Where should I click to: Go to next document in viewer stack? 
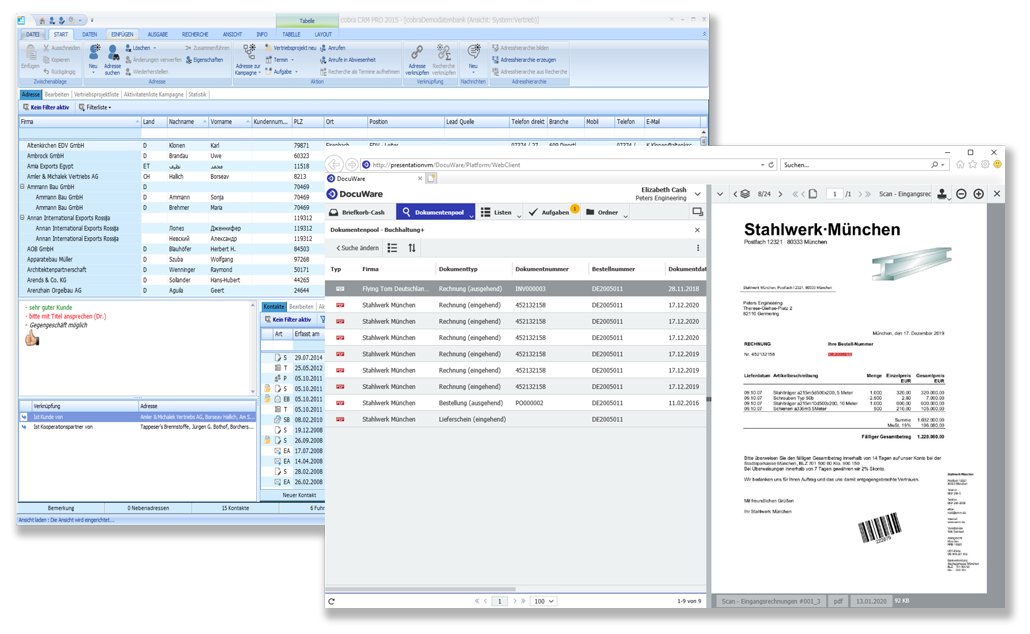(x=780, y=194)
